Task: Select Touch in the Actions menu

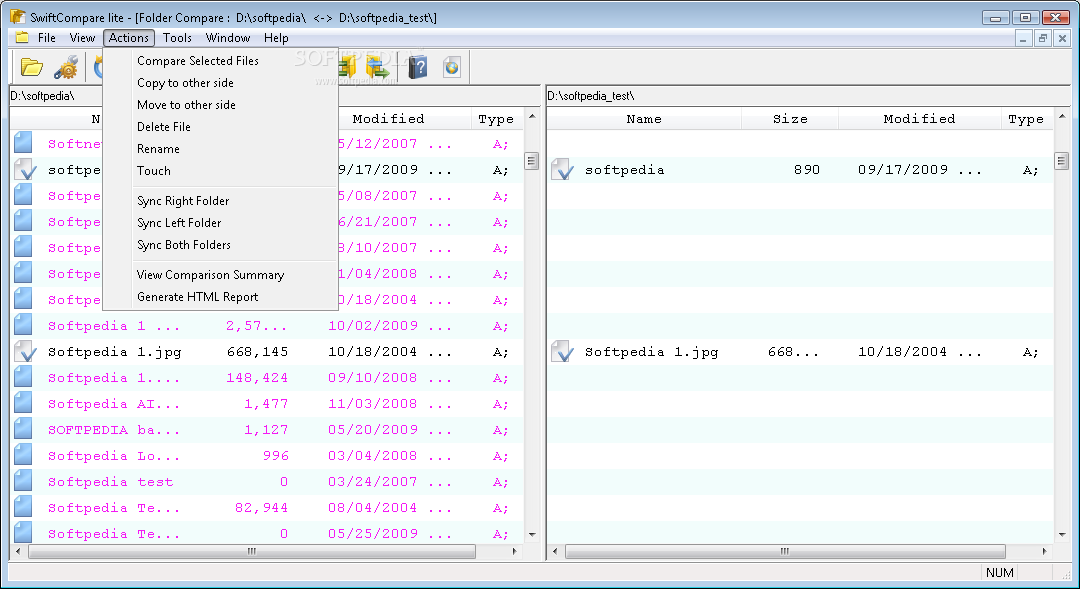Action: (x=220, y=171)
